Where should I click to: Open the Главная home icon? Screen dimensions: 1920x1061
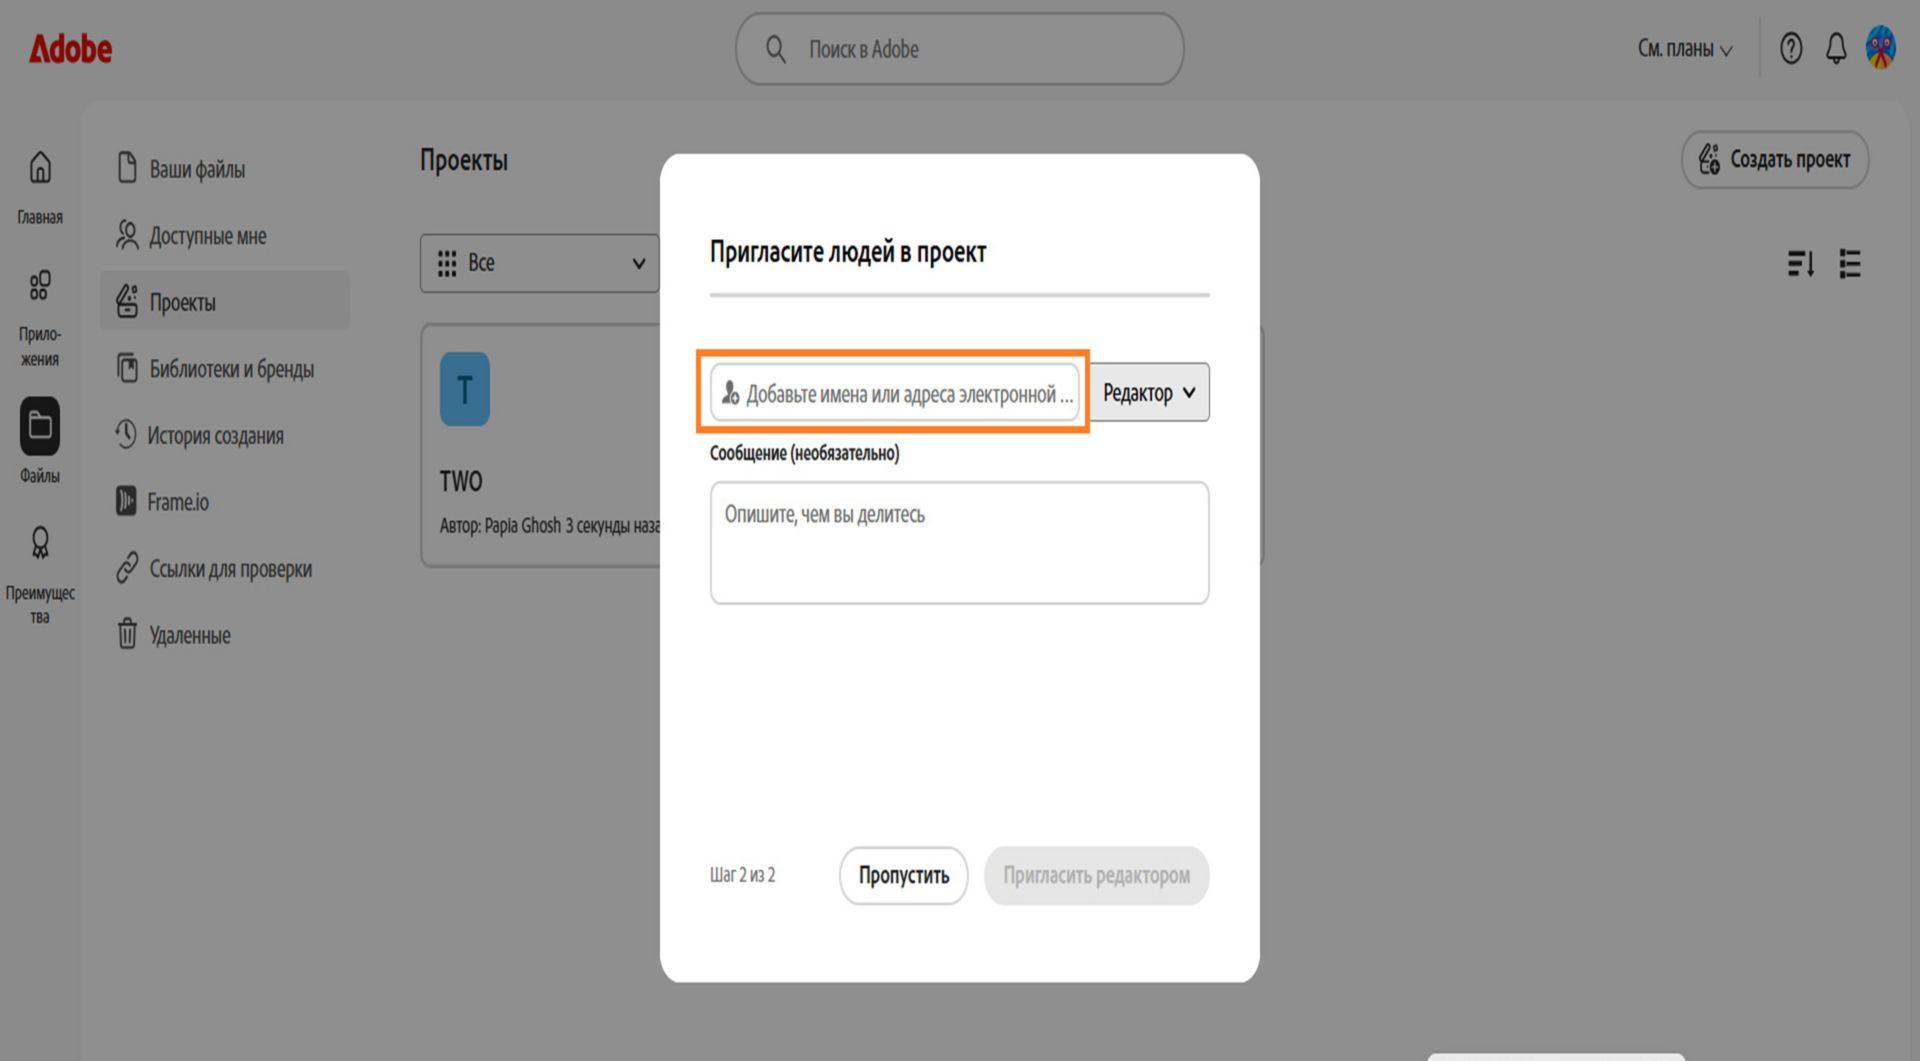[x=40, y=168]
